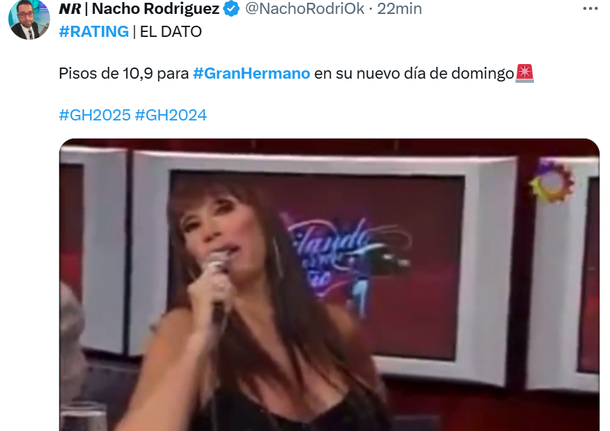Click text 'en su nuevo día de domingo'

414,73
